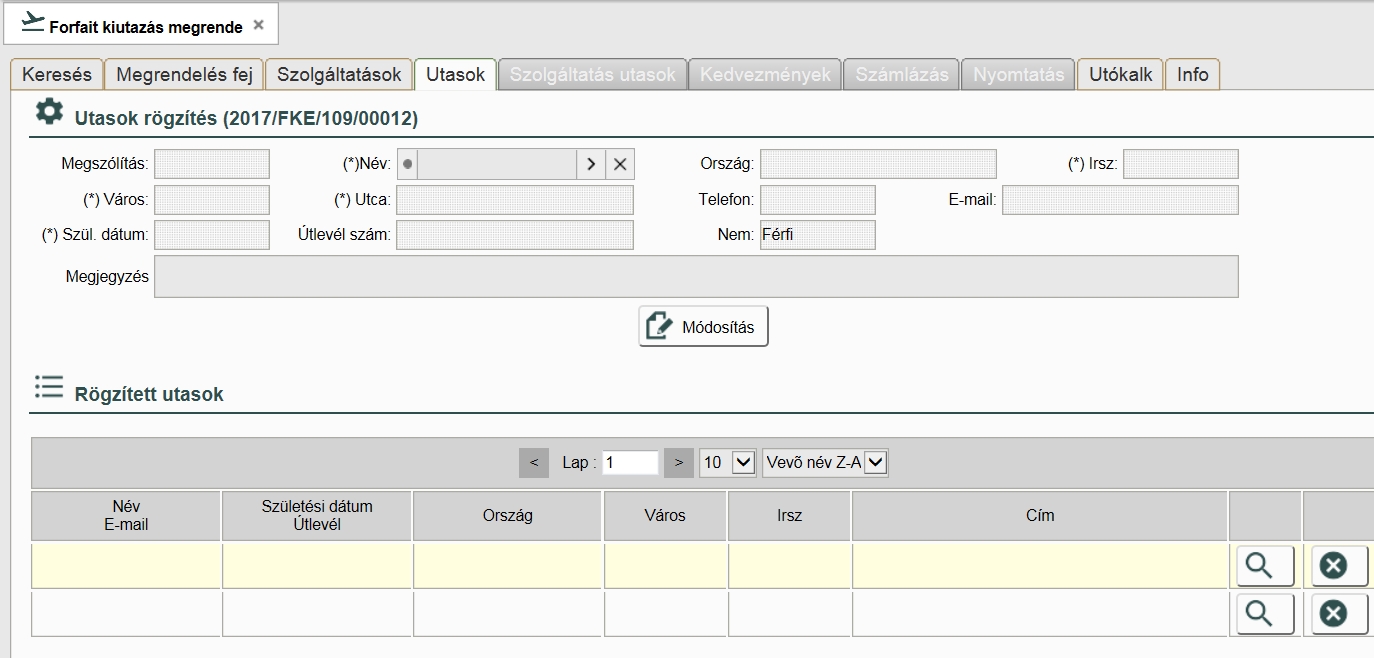Screen dimensions: 1374x658
Task: Go to next page in passenger list
Action: [x=678, y=462]
